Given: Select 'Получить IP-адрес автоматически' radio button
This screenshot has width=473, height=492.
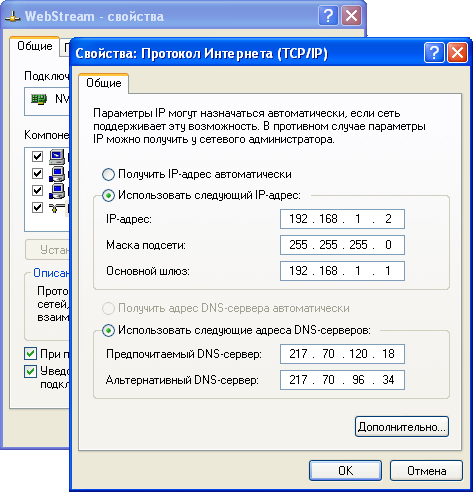Looking at the screenshot, I should [108, 174].
